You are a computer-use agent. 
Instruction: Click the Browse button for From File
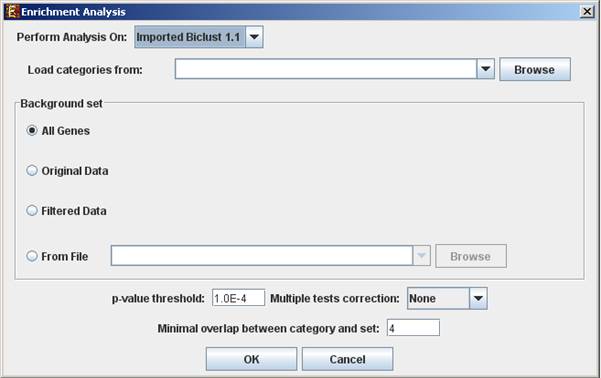pyautogui.click(x=471, y=256)
